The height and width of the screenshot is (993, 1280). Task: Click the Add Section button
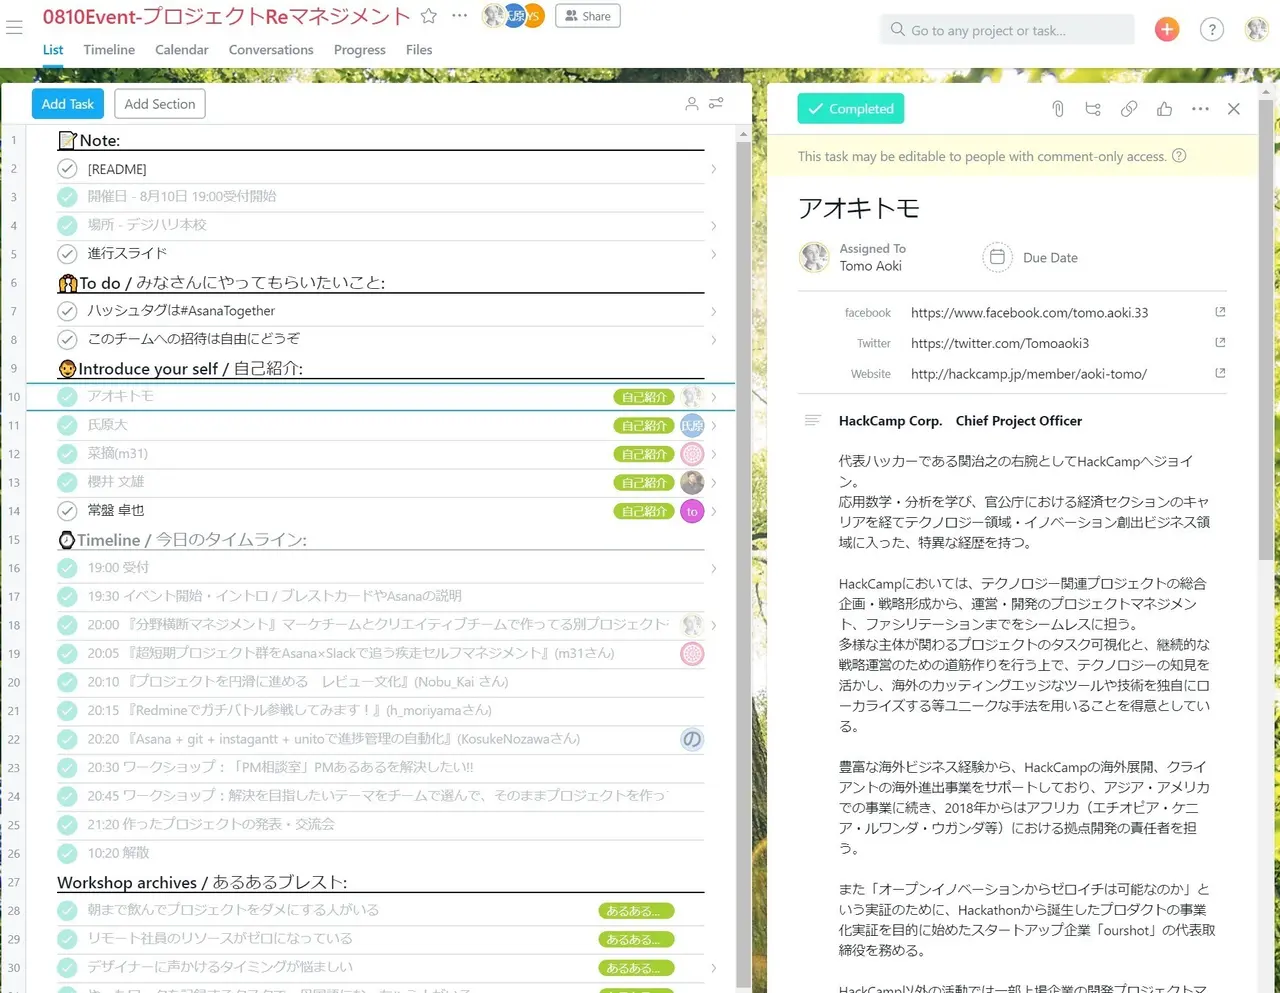tap(160, 104)
